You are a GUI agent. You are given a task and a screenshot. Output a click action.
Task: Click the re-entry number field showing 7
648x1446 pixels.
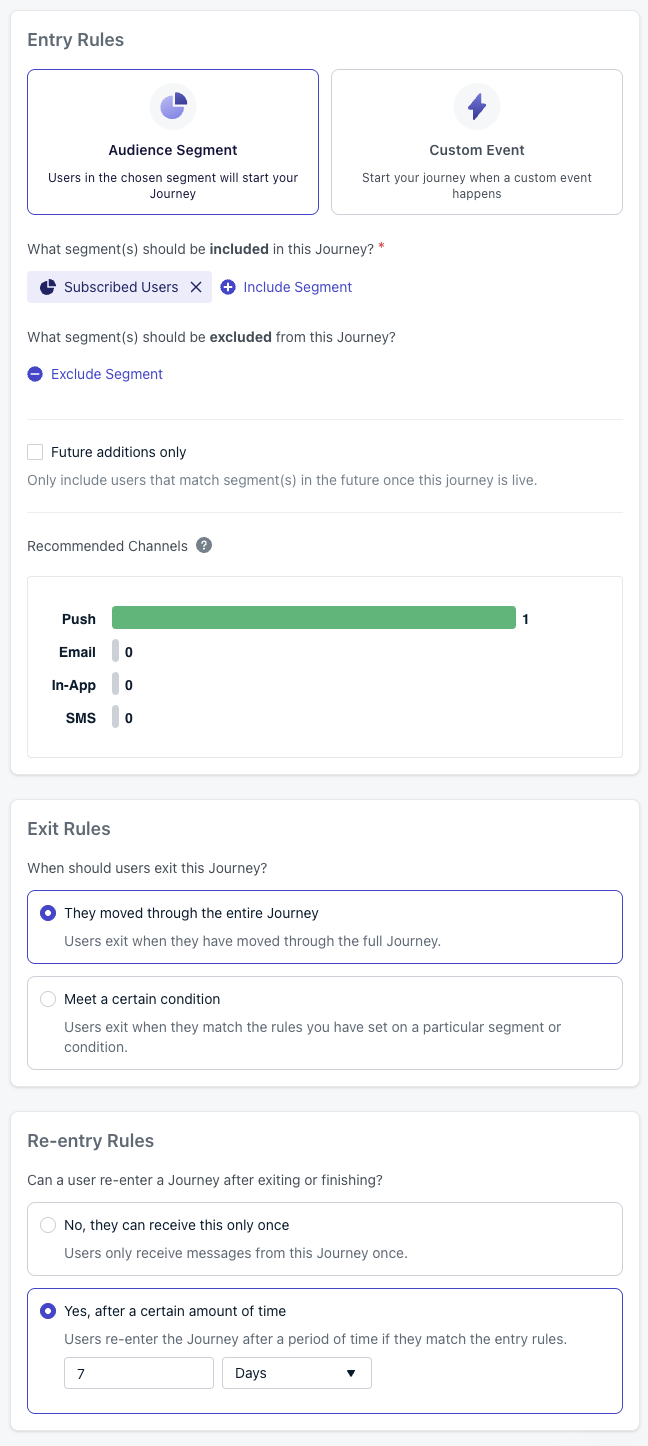[139, 1373]
